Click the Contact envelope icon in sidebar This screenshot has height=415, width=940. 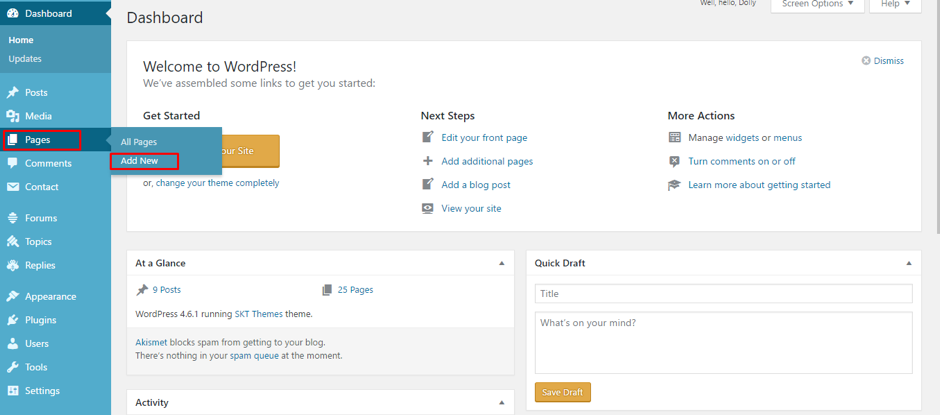click(x=13, y=187)
